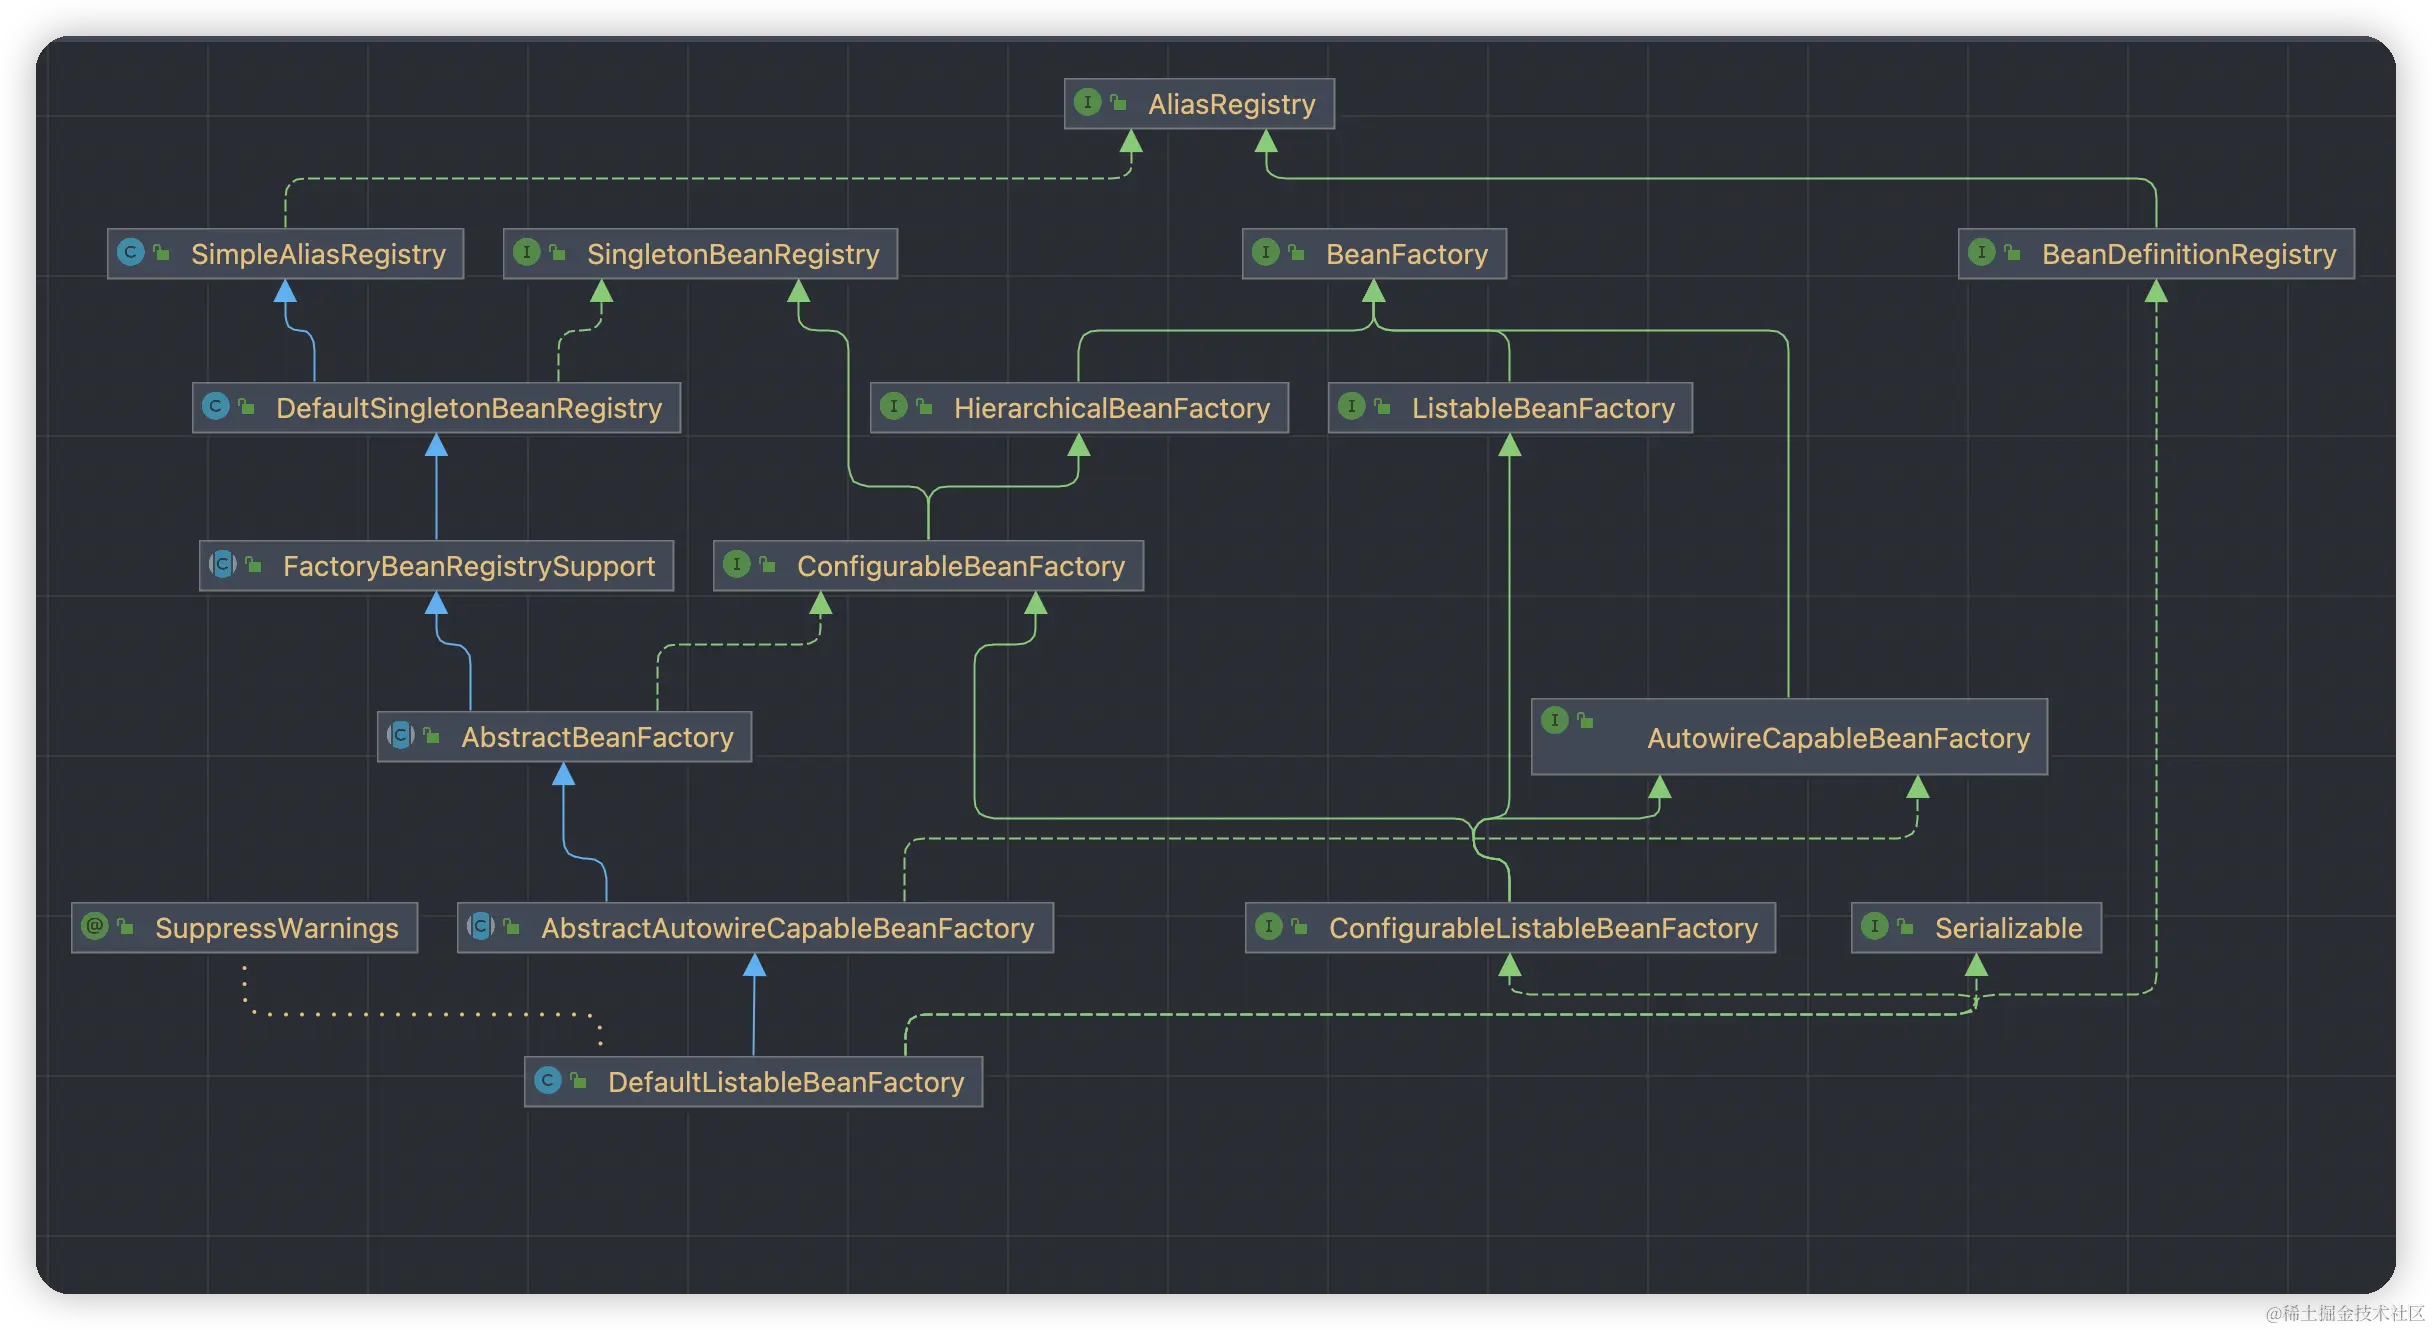Select the AbstractAutowireCapableBeanFactory node label
Screen dimensions: 2432x1330
(787, 928)
